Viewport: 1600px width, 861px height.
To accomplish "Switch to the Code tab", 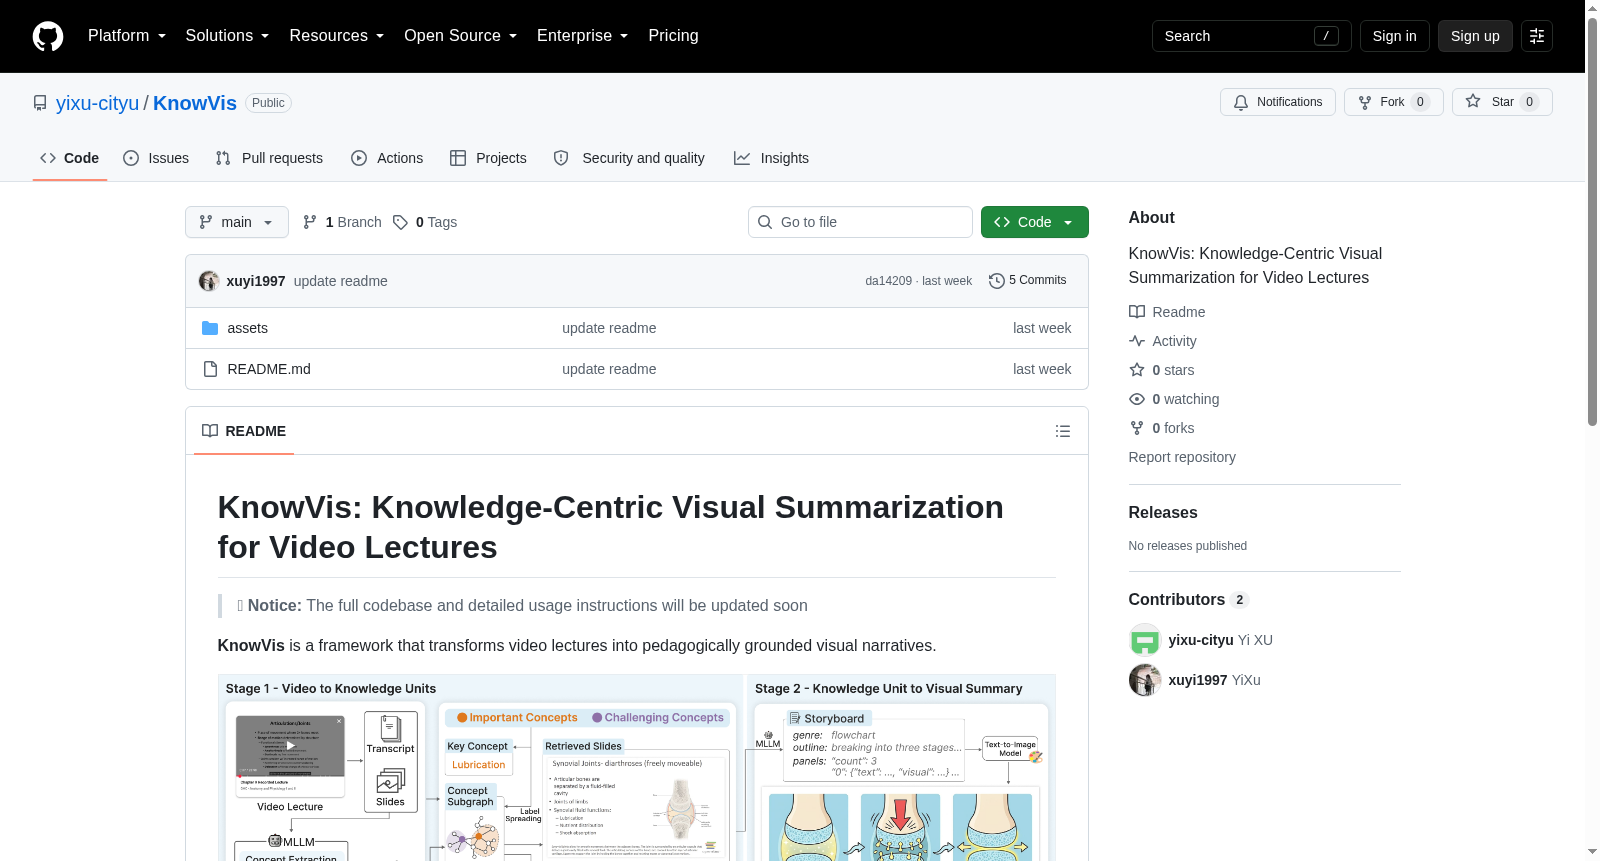I will [x=70, y=158].
